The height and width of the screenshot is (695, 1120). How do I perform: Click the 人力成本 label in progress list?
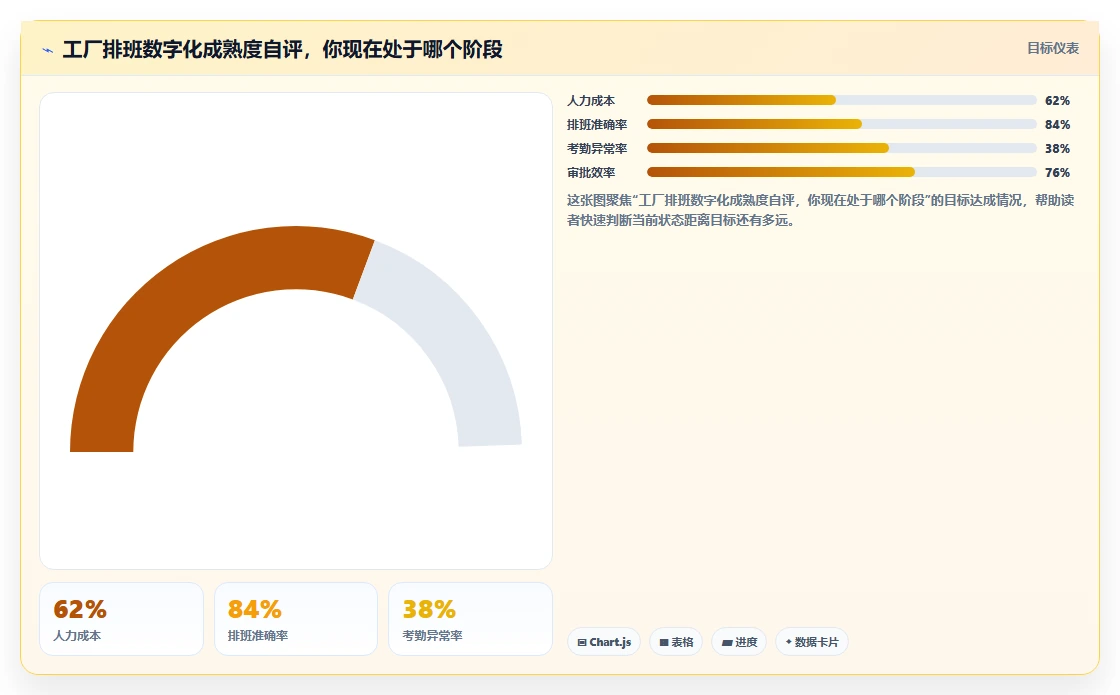pos(591,101)
